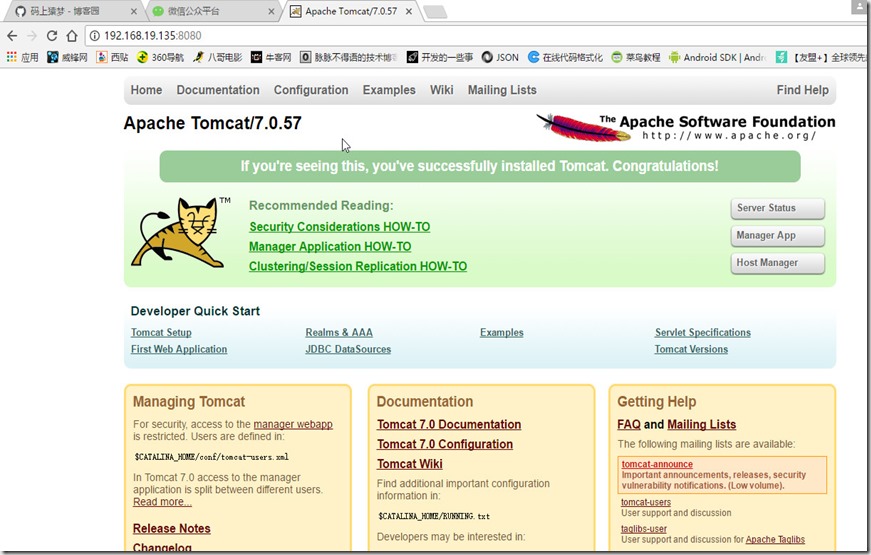Close the 码上猿梦 博客园 tab

tap(134, 11)
